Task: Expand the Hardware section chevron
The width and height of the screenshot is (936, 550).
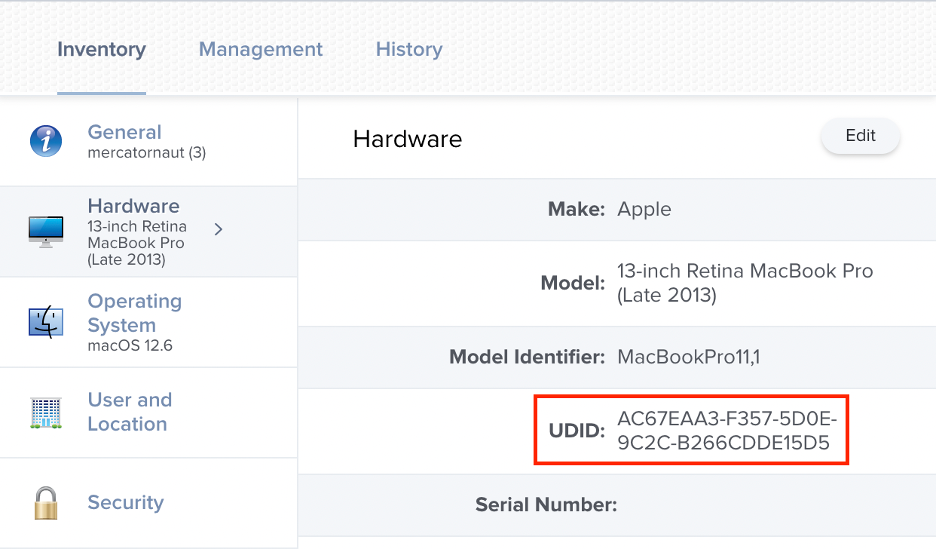Action: click(x=218, y=229)
